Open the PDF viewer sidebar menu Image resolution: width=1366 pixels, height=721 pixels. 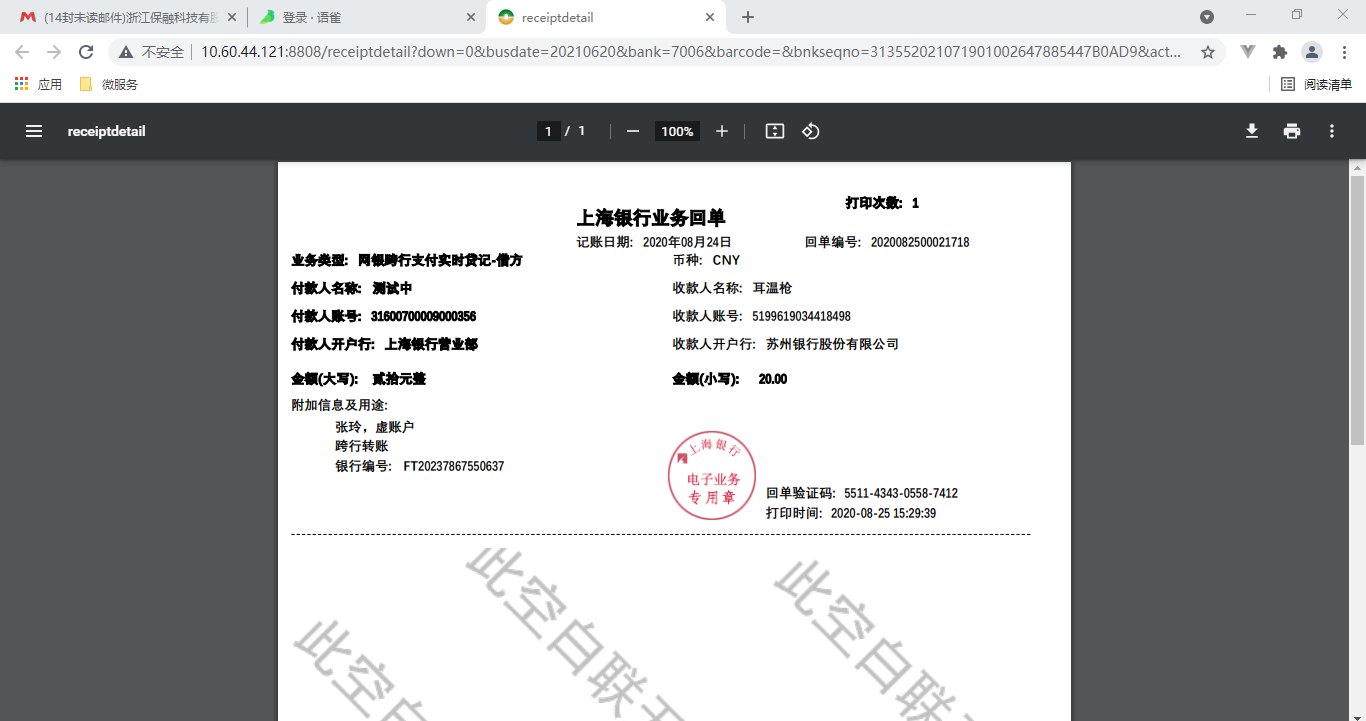coord(34,131)
